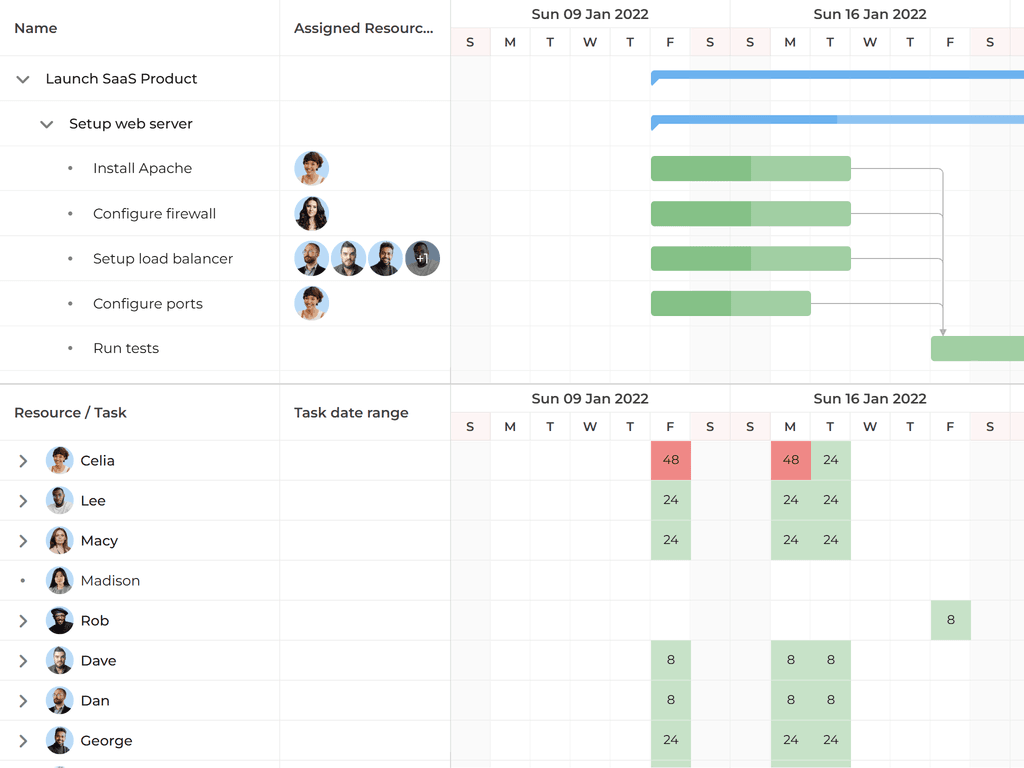Image resolution: width=1024 pixels, height=768 pixels.
Task: Click Rob's 8-hour Friday allocation cell
Action: pyautogui.click(x=950, y=620)
